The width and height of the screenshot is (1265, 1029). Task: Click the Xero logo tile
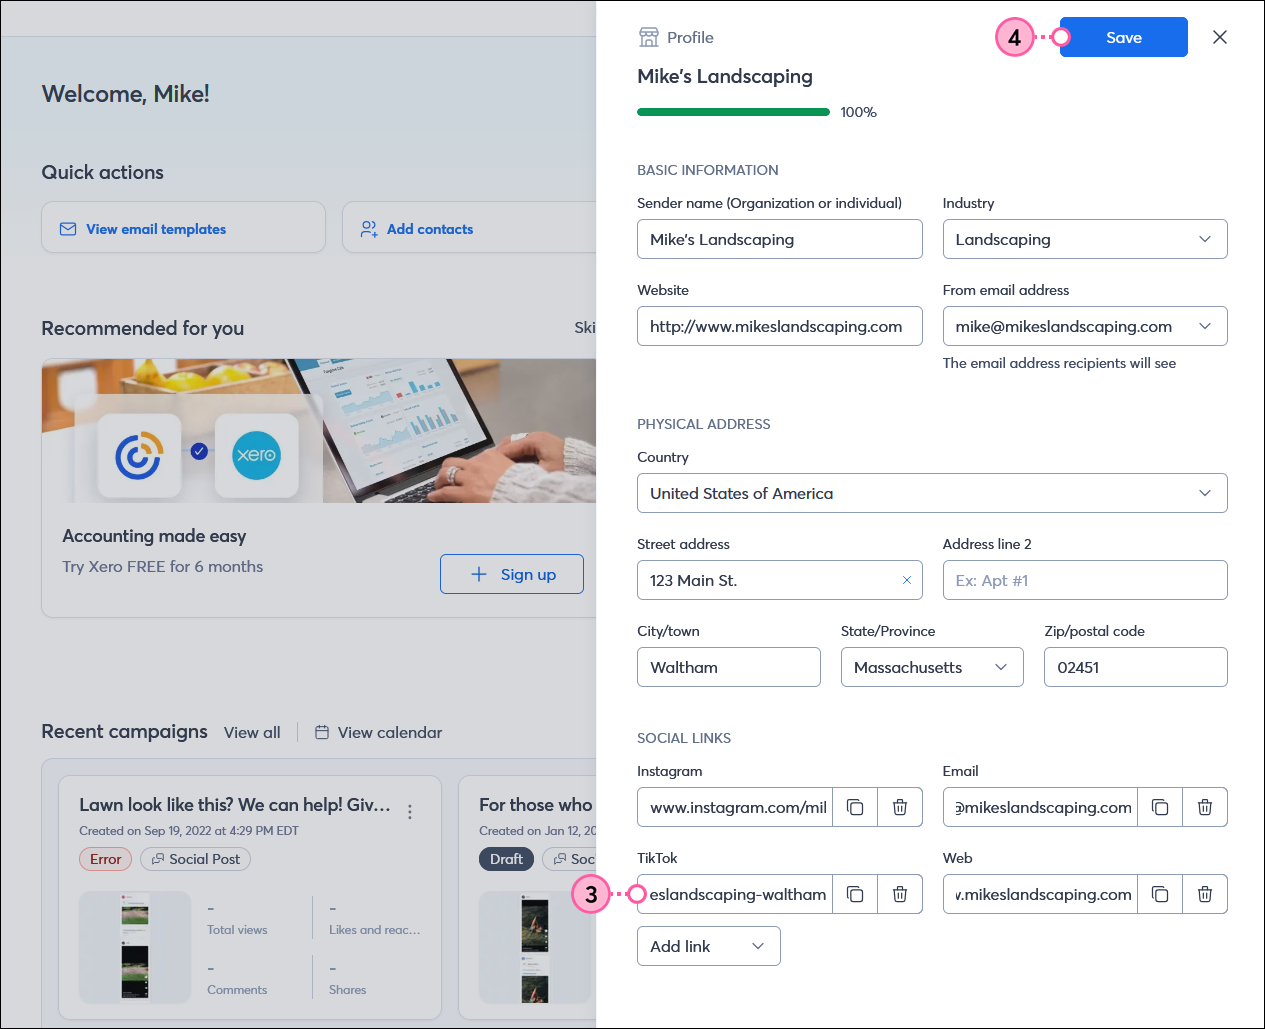256,455
